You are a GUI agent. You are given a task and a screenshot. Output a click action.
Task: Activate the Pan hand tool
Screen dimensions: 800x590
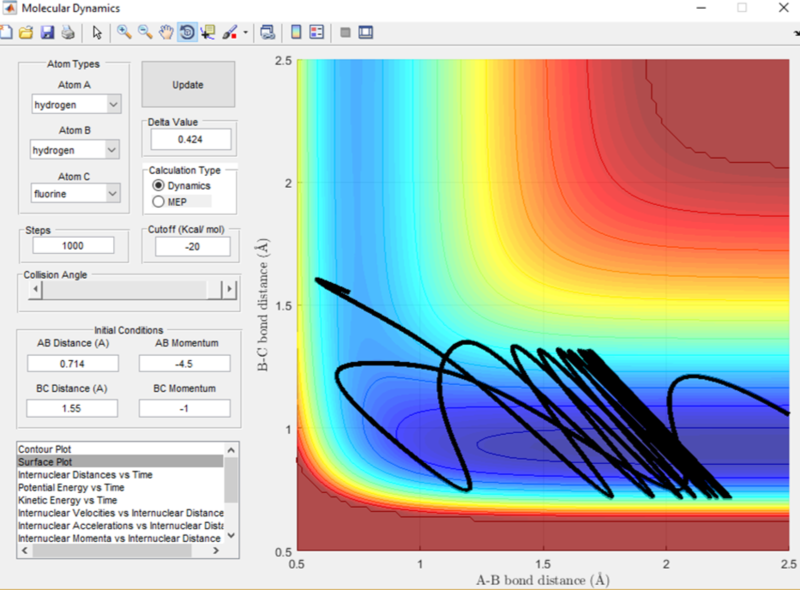point(166,32)
